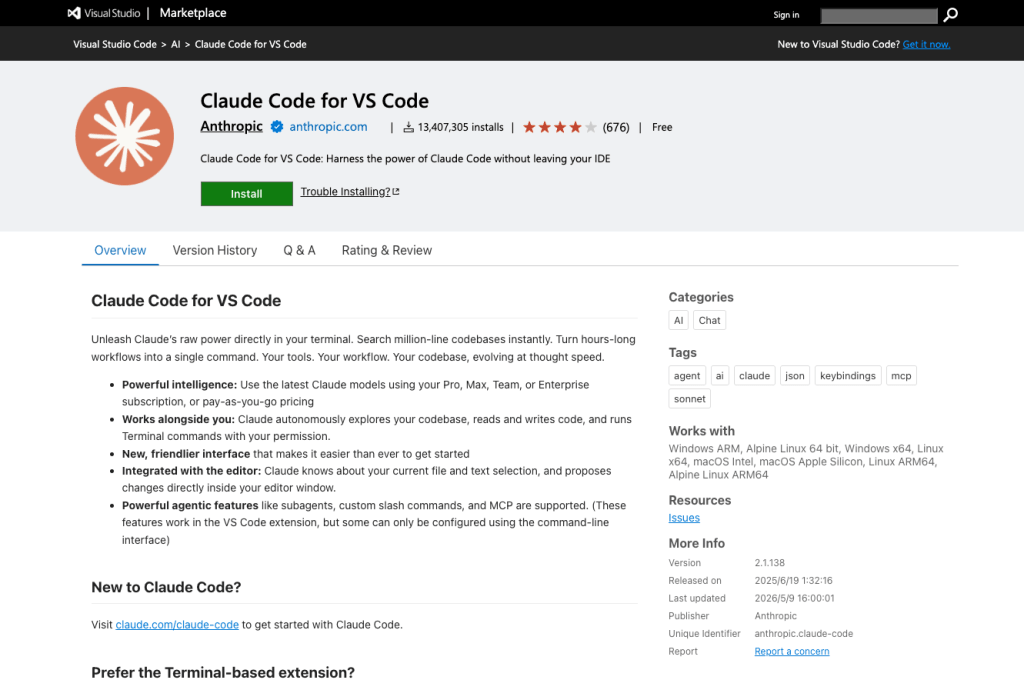Click the Visual Studio logo icon
This screenshot has height=680, width=1024.
[x=74, y=13]
